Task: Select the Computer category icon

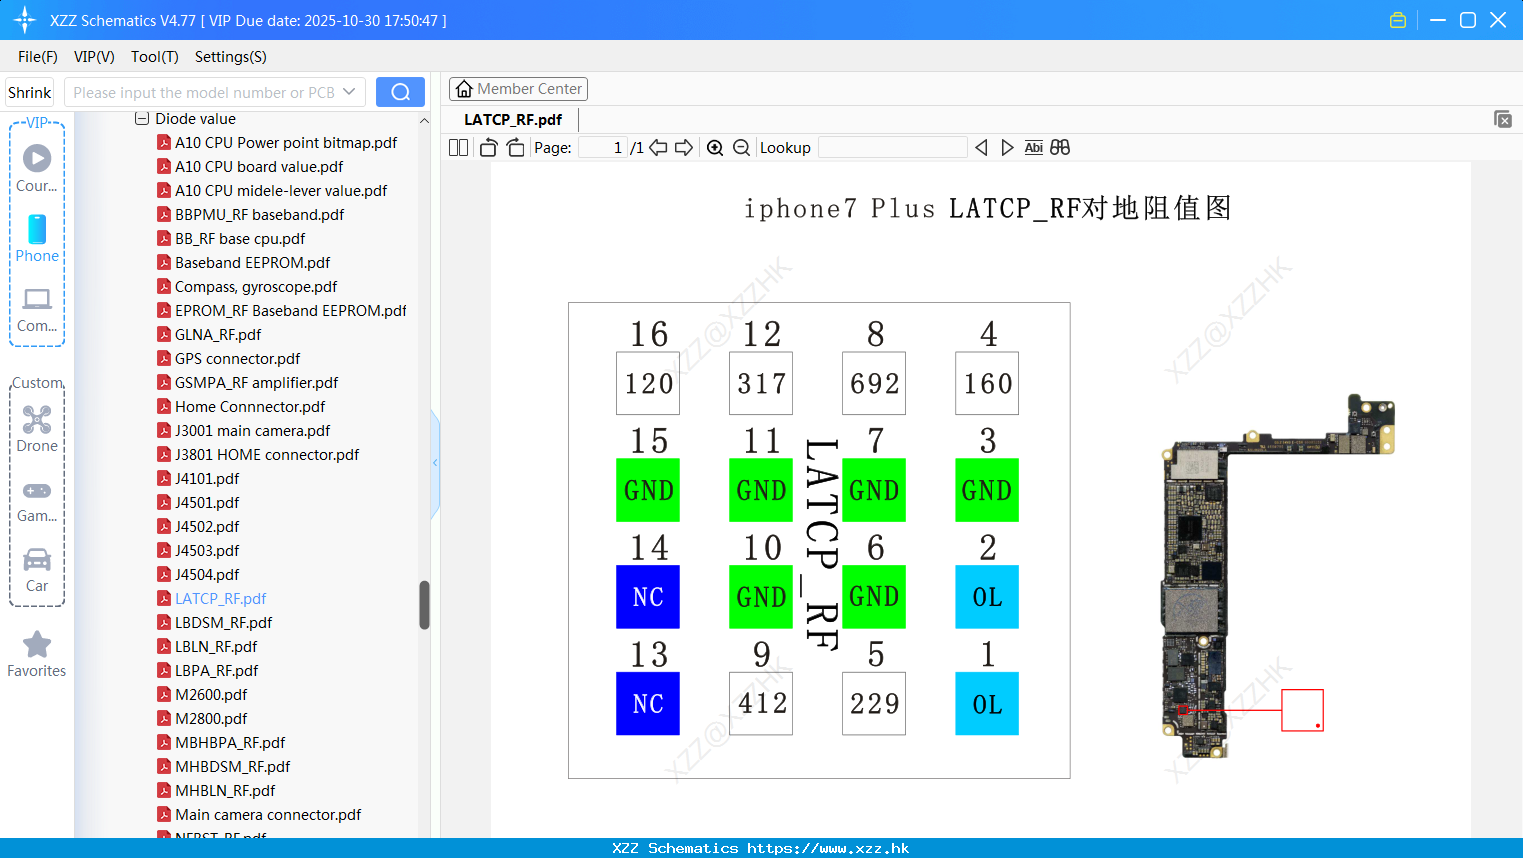Action: click(37, 309)
